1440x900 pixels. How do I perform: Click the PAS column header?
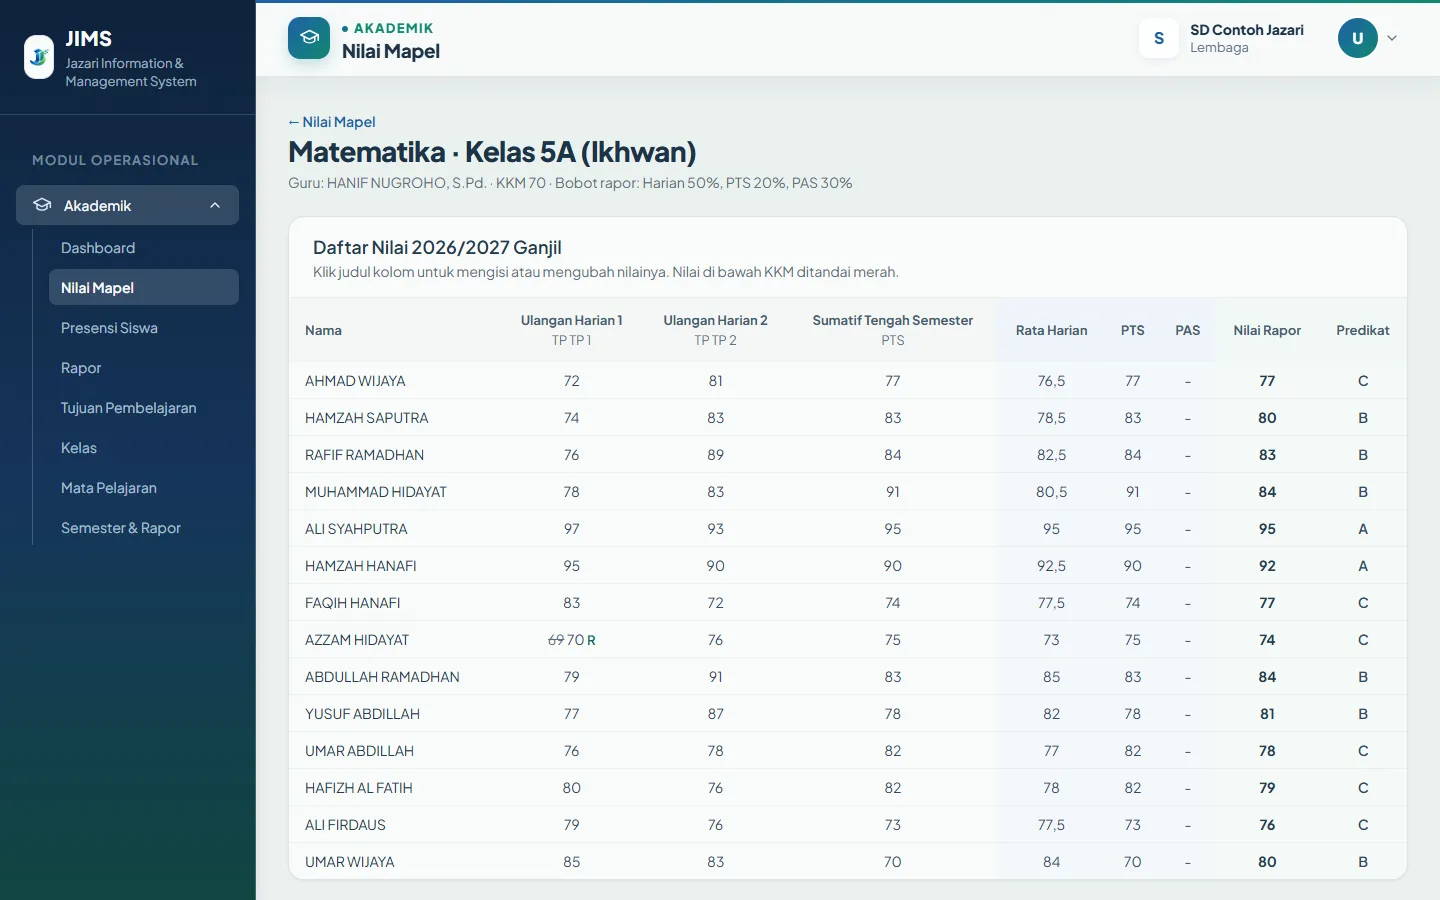pos(1187,330)
